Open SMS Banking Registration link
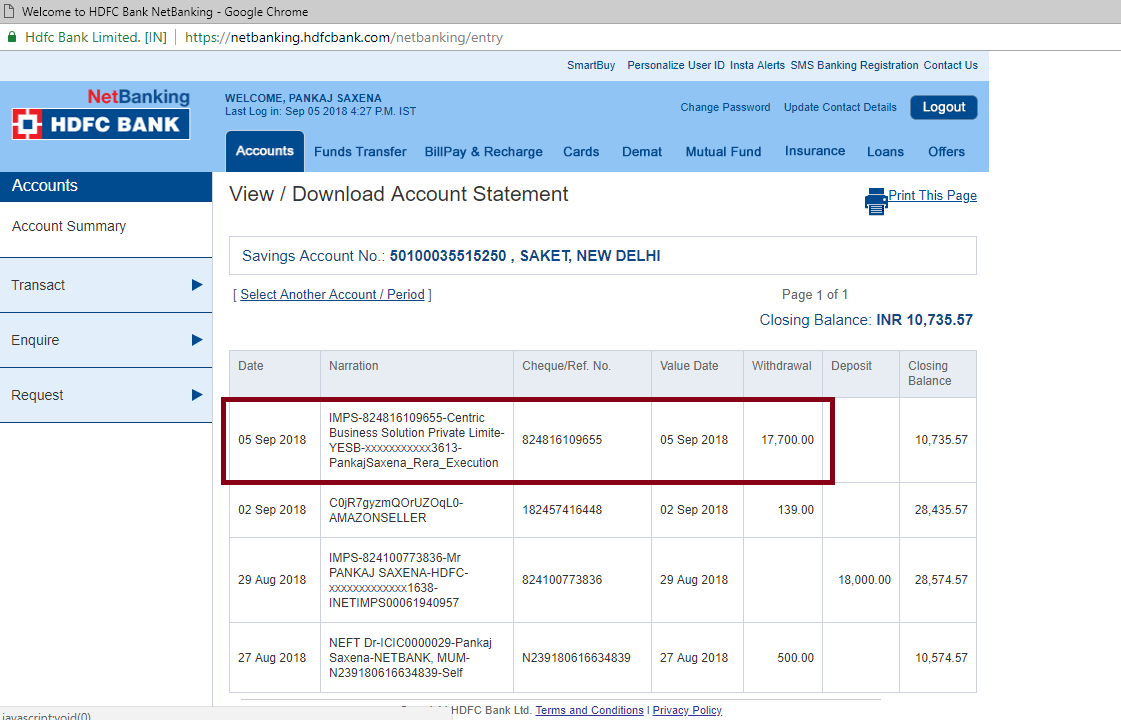This screenshot has width=1121, height=720. pyautogui.click(x=854, y=65)
